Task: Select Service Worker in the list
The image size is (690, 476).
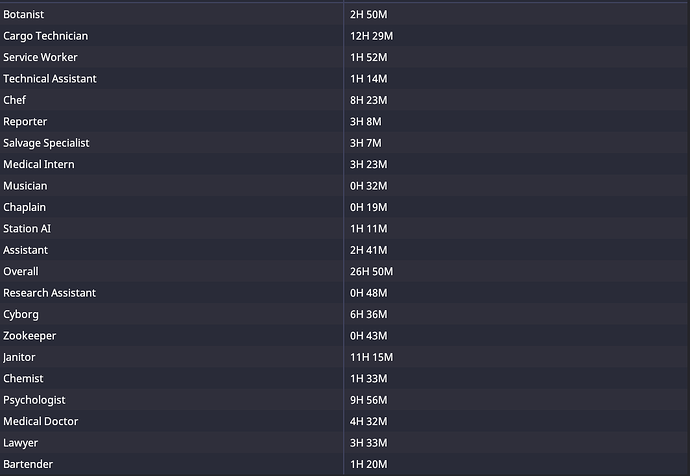Action: pyautogui.click(x=40, y=57)
